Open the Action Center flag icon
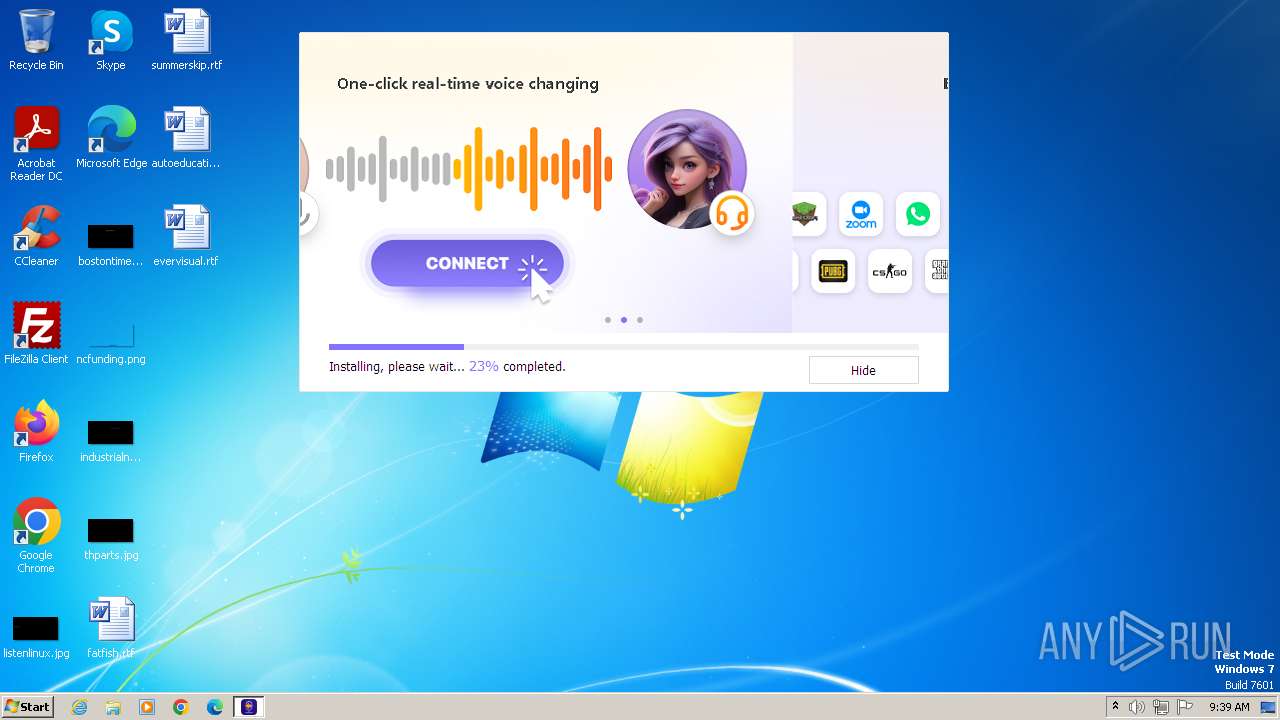 coord(1185,707)
